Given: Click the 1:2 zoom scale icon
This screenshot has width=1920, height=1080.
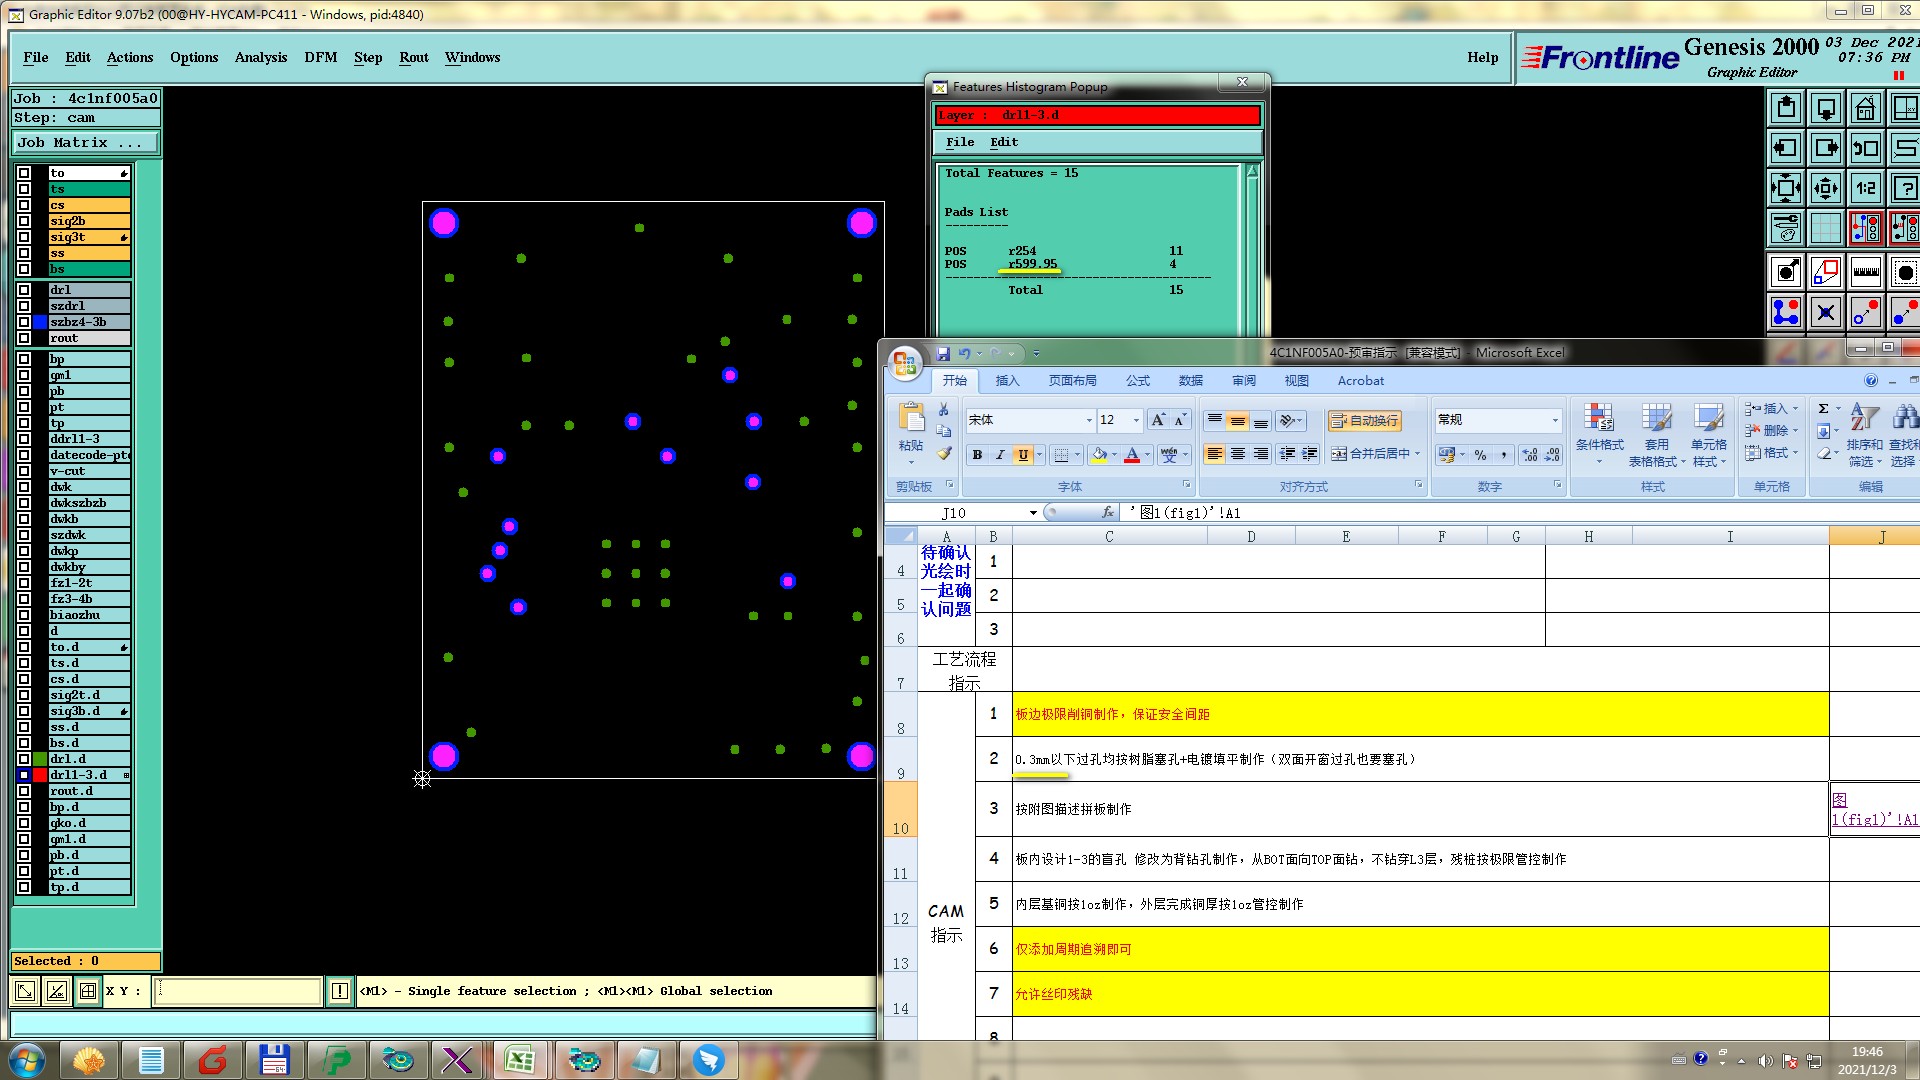Looking at the screenshot, I should pyautogui.click(x=1865, y=188).
